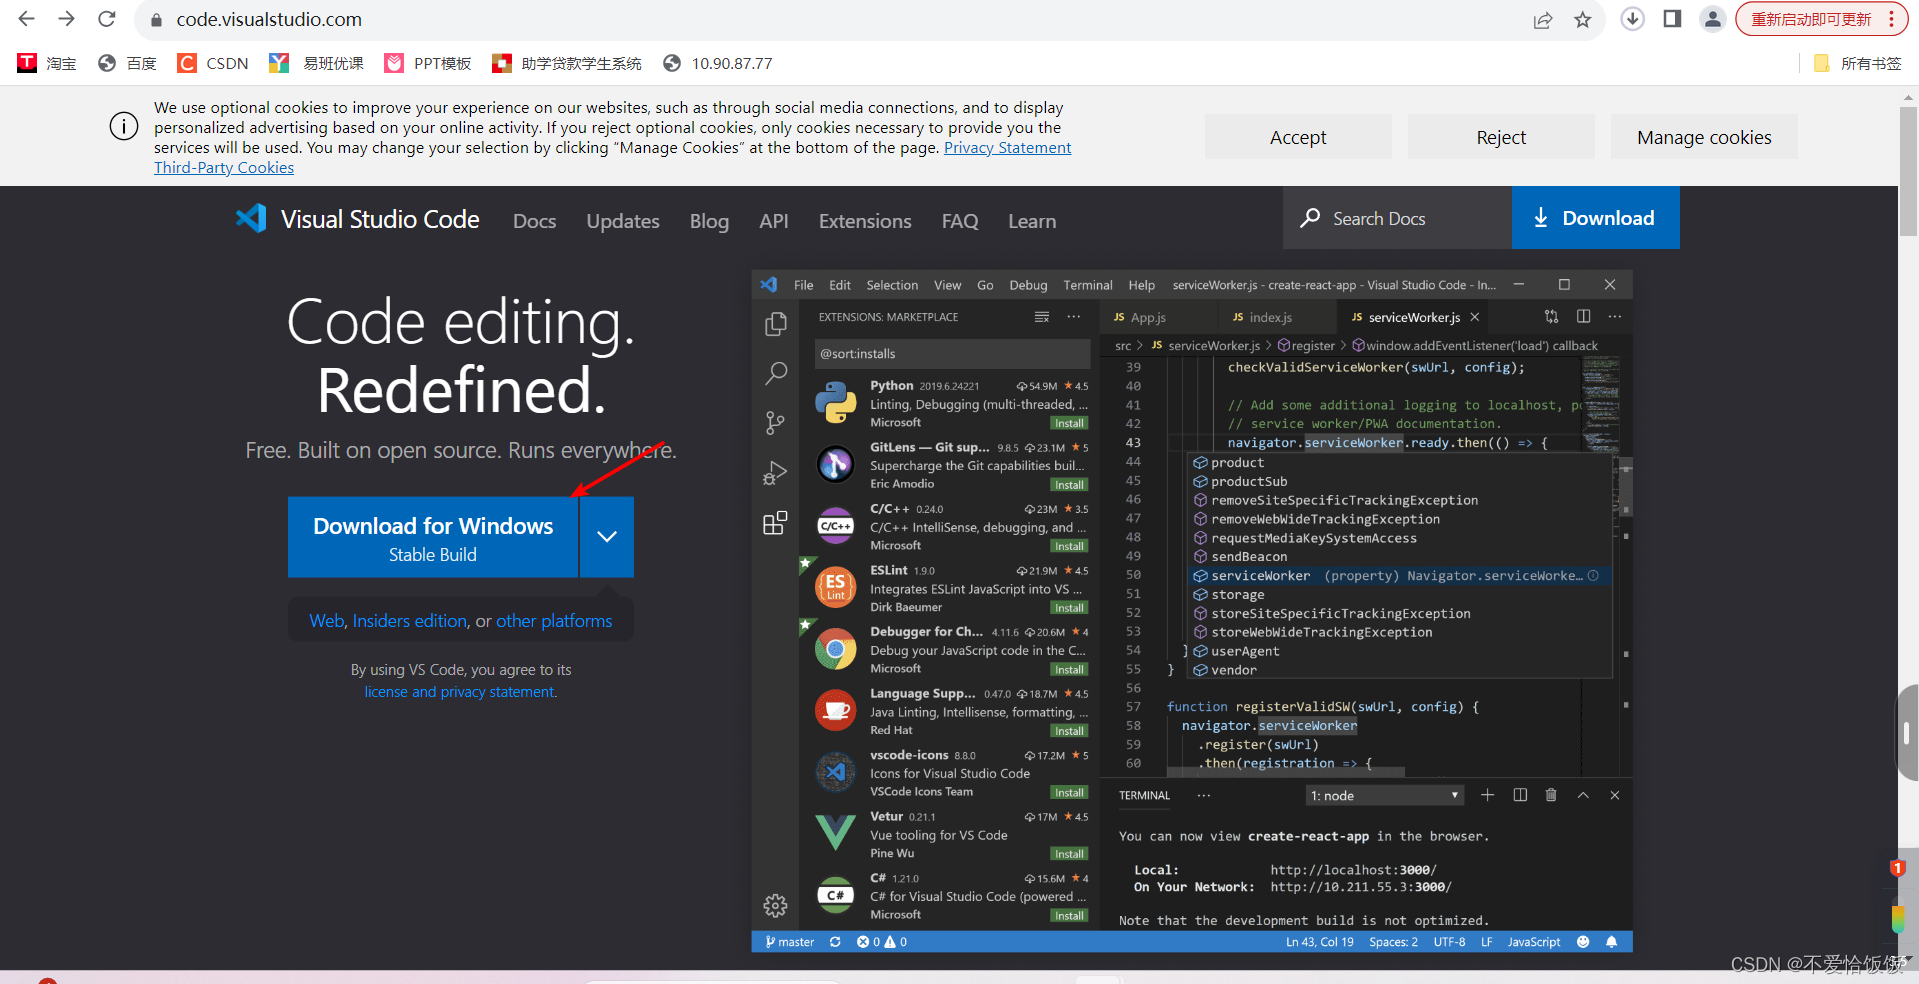Click the Search magnifier in screenshot activity bar
Image resolution: width=1919 pixels, height=984 pixels.
[x=775, y=374]
